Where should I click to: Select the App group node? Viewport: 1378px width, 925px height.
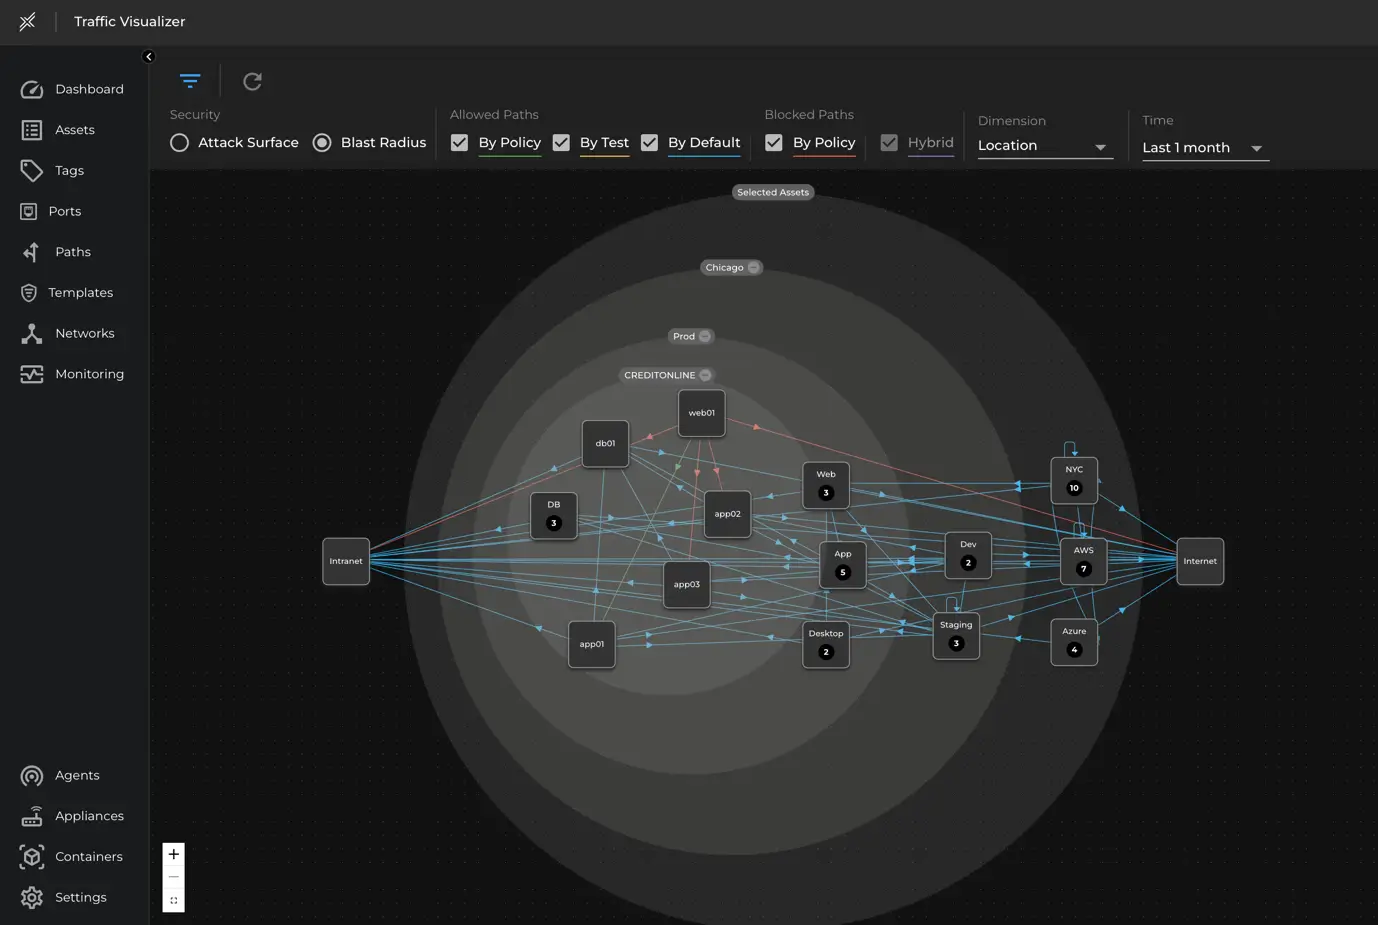pyautogui.click(x=843, y=564)
